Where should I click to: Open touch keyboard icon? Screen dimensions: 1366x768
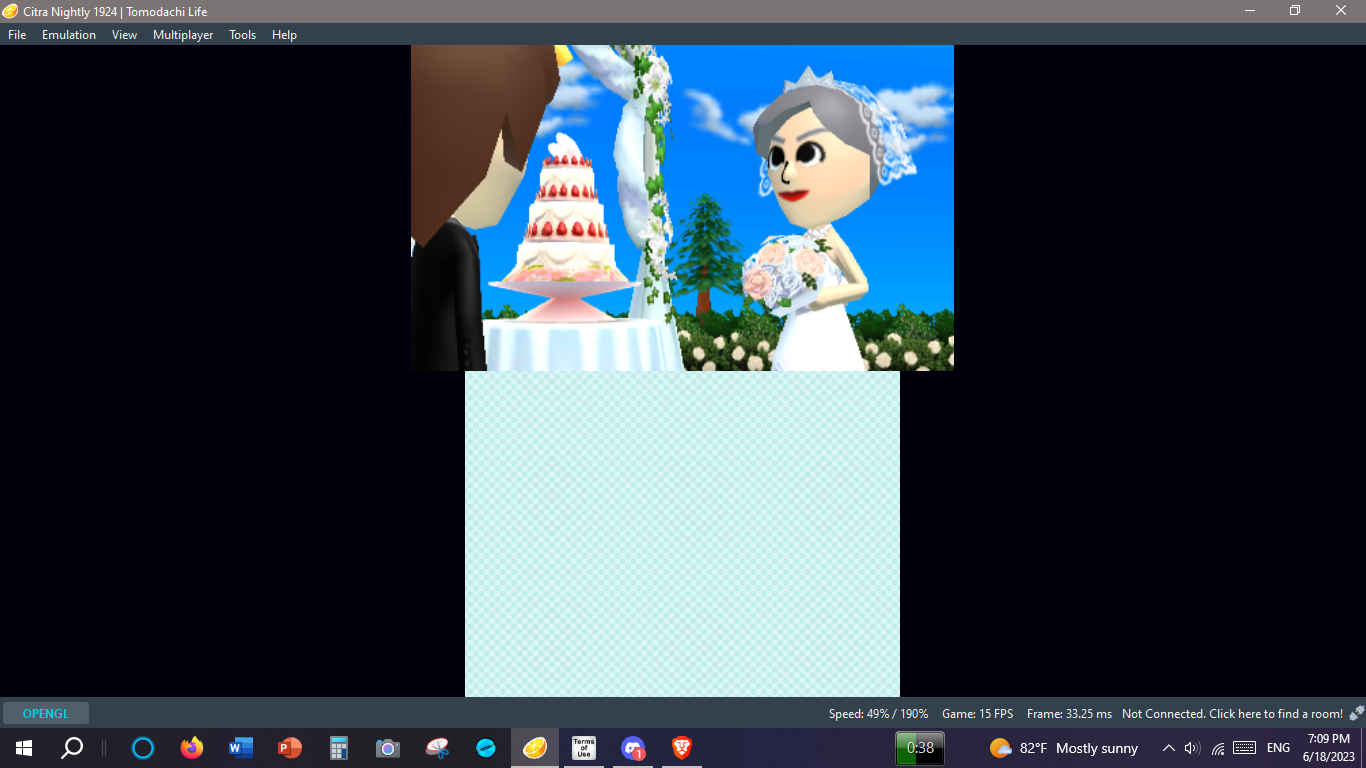[1245, 748]
